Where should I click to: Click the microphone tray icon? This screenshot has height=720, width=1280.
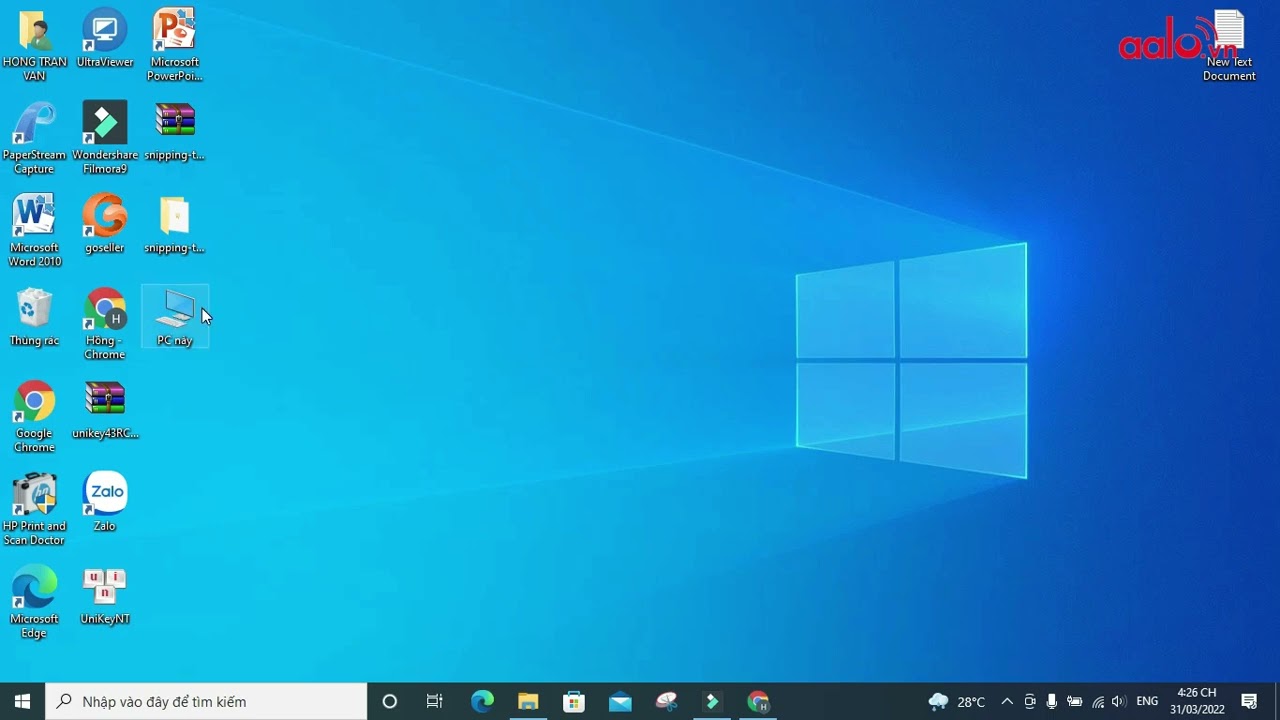click(1052, 702)
